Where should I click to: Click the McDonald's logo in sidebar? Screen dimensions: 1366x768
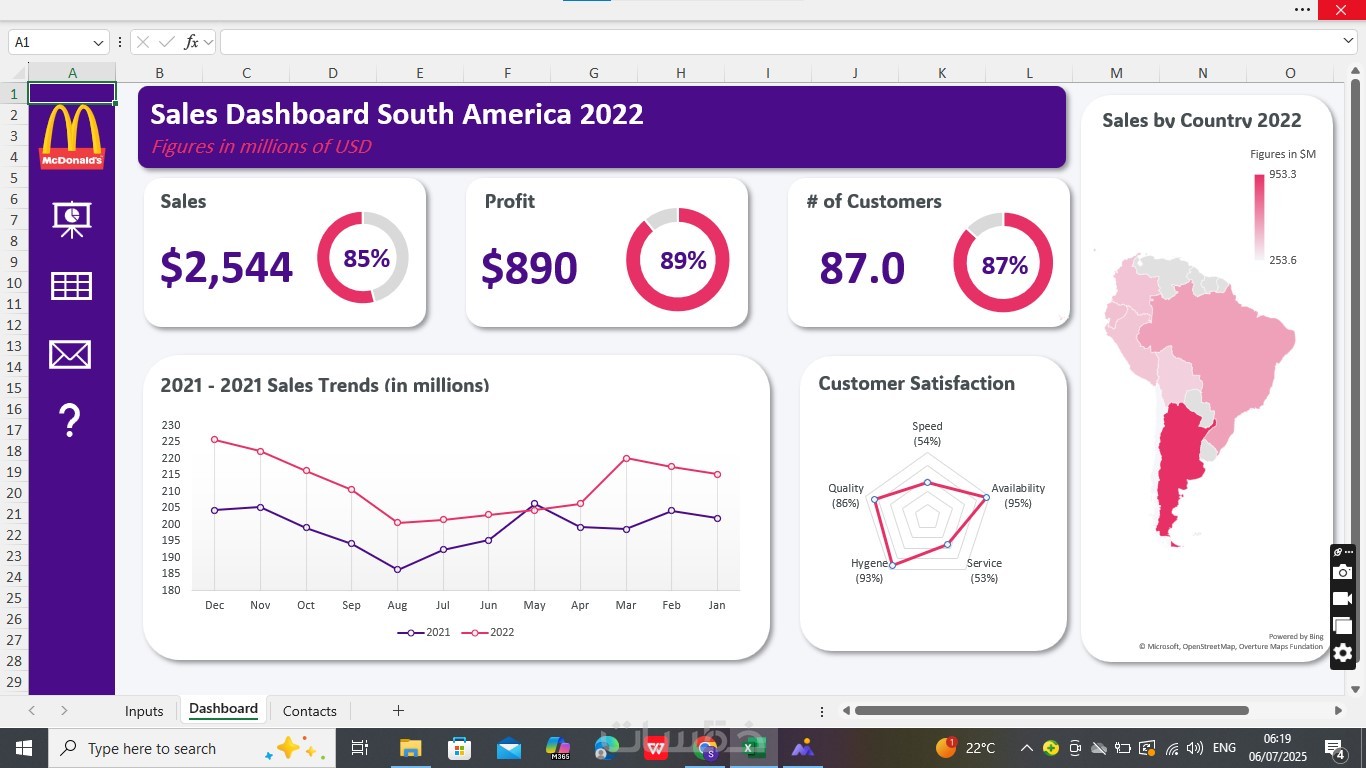tap(72, 137)
